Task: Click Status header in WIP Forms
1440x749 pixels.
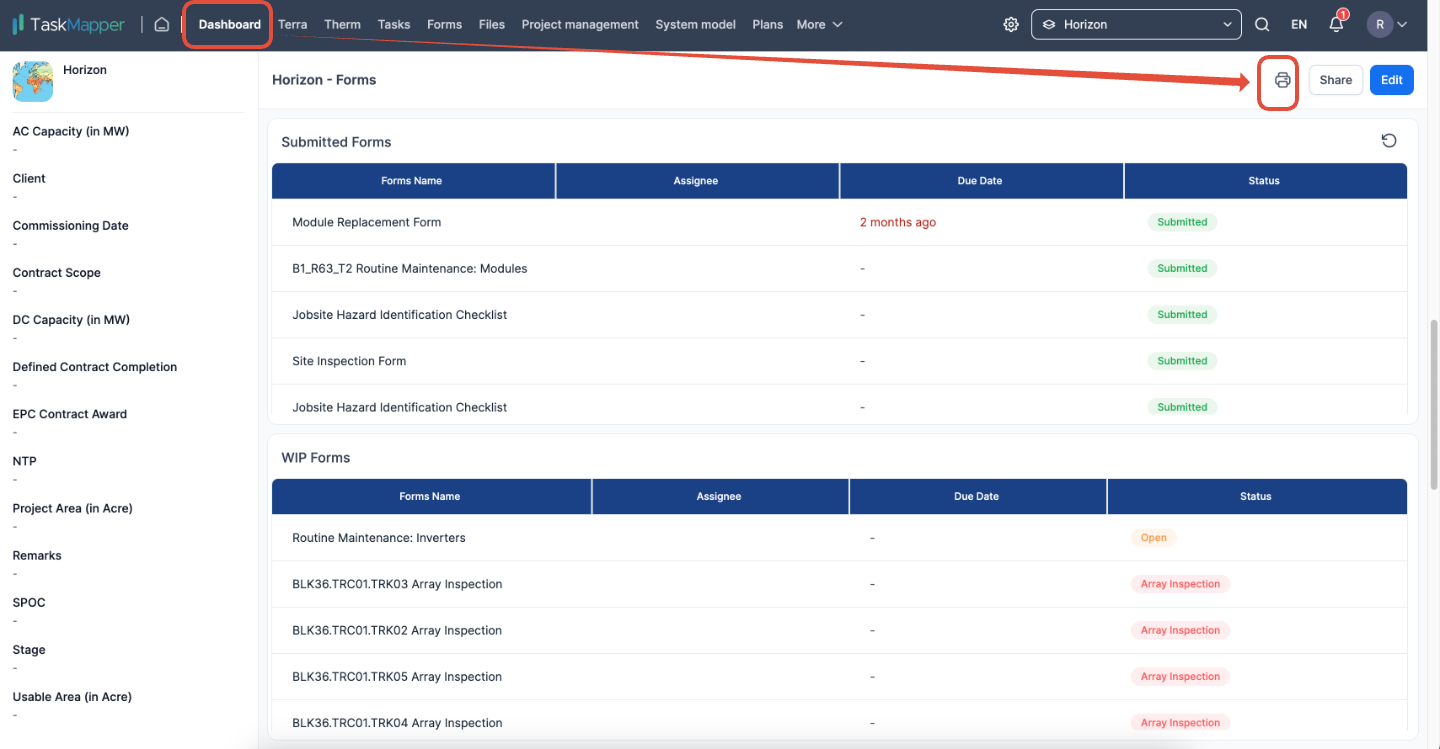Action: (1256, 496)
